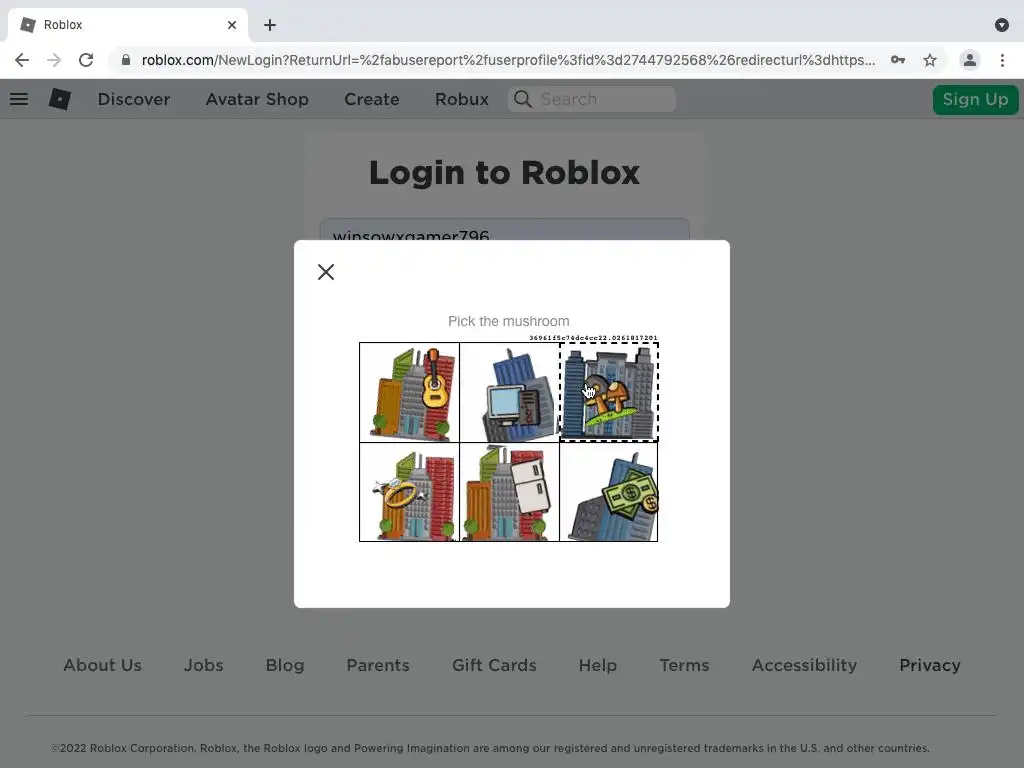Close the Roblox browser tab
The width and height of the screenshot is (1024, 768).
pyautogui.click(x=232, y=25)
